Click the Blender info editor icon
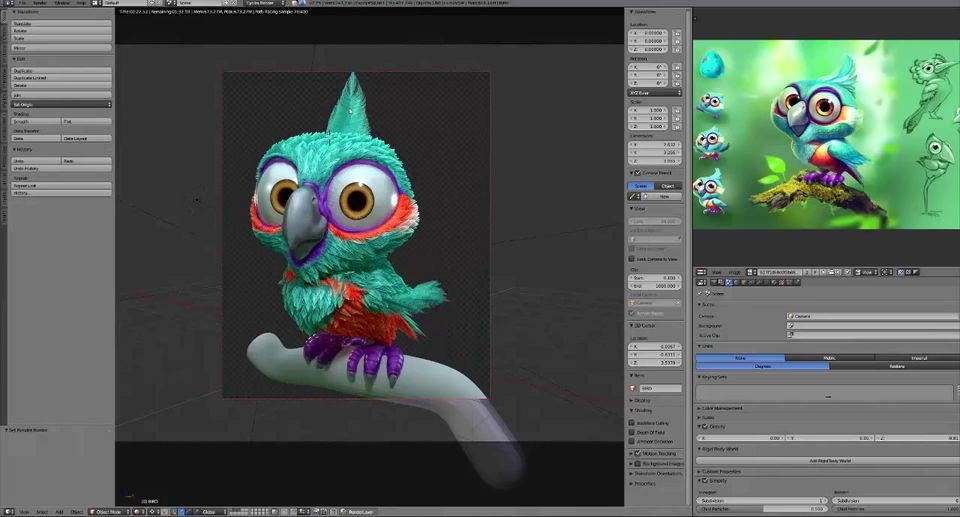Image resolution: width=960 pixels, height=517 pixels. [x=8, y=3]
